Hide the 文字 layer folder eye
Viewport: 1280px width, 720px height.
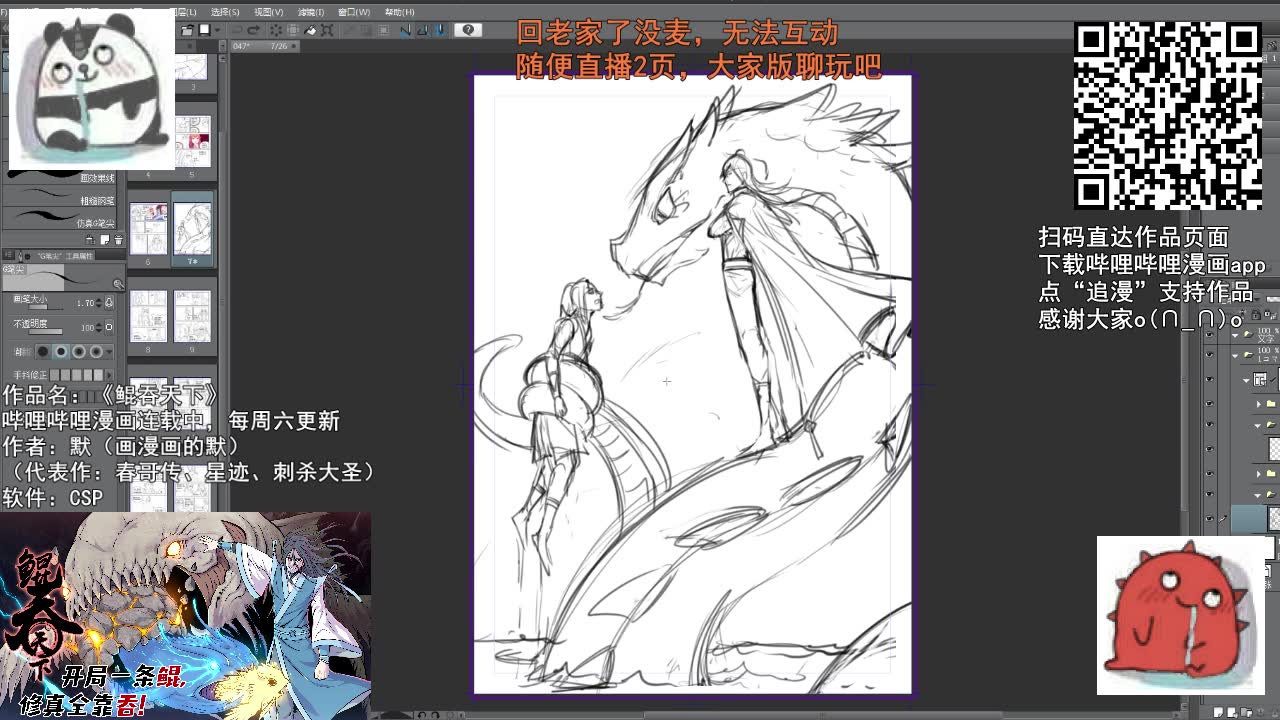(x=1210, y=335)
